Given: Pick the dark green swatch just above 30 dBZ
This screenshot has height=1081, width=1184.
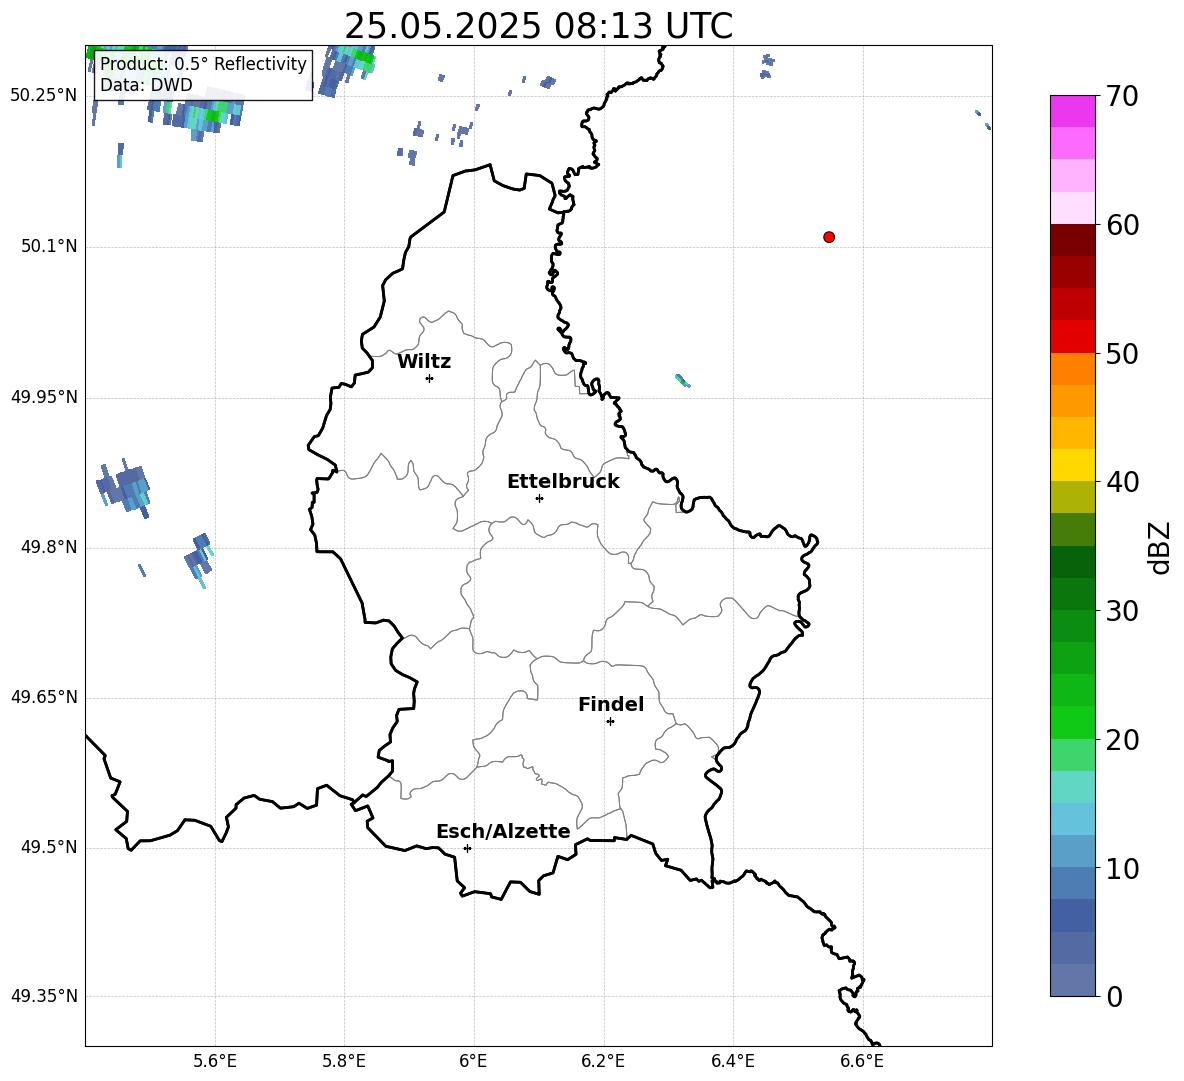Looking at the screenshot, I should 1072,594.
